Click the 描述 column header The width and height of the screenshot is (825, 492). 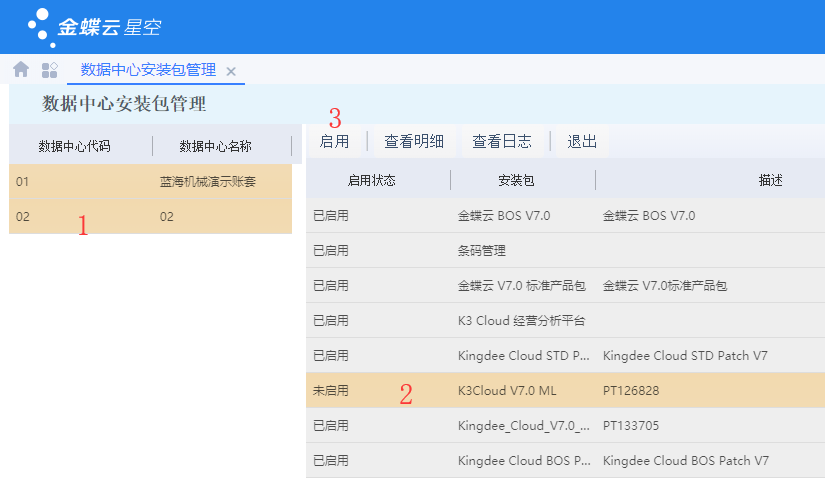point(770,180)
